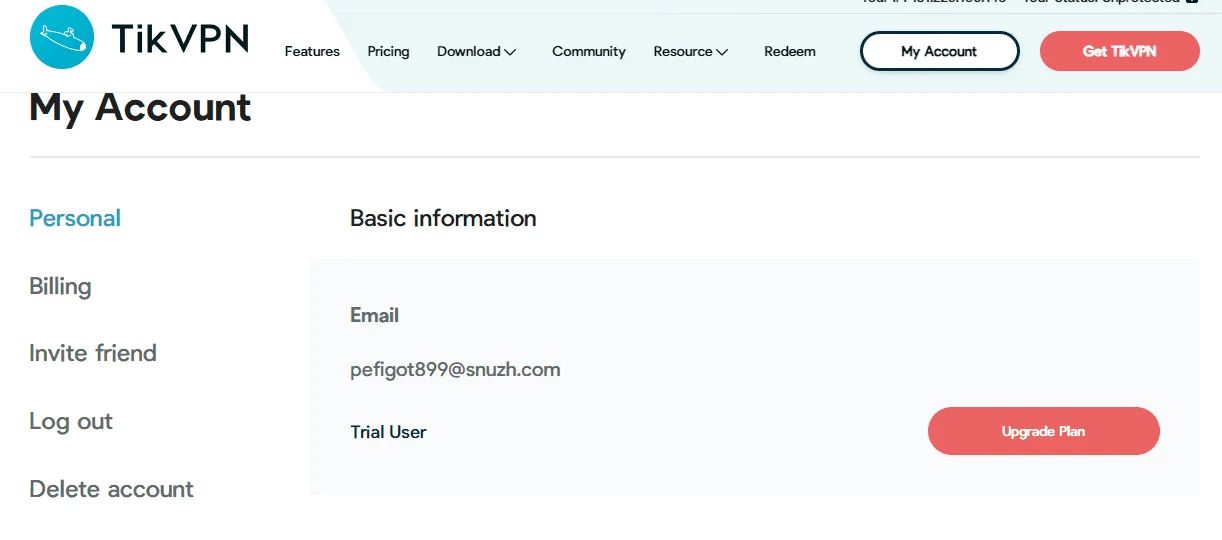Expand the Resource dropdown menu
The height and width of the screenshot is (540, 1222).
[x=691, y=51]
